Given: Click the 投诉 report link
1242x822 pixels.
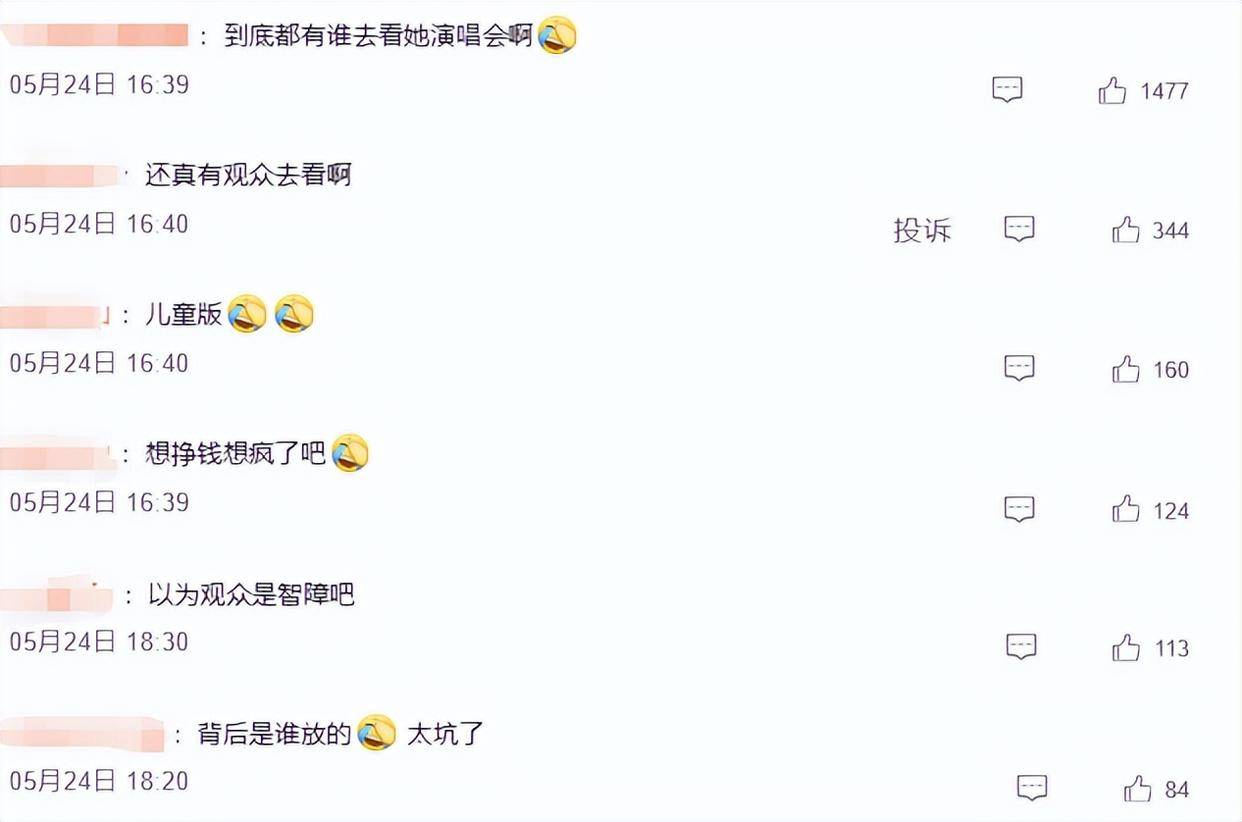Looking at the screenshot, I should click(922, 231).
